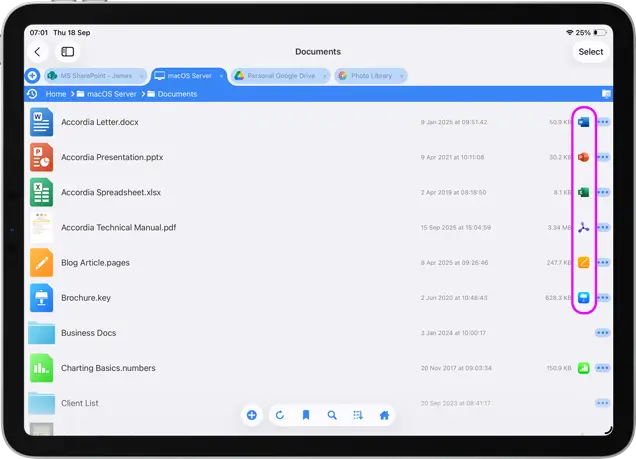Switch to MS SharePoint tab
This screenshot has width=636, height=459.
[93, 75]
